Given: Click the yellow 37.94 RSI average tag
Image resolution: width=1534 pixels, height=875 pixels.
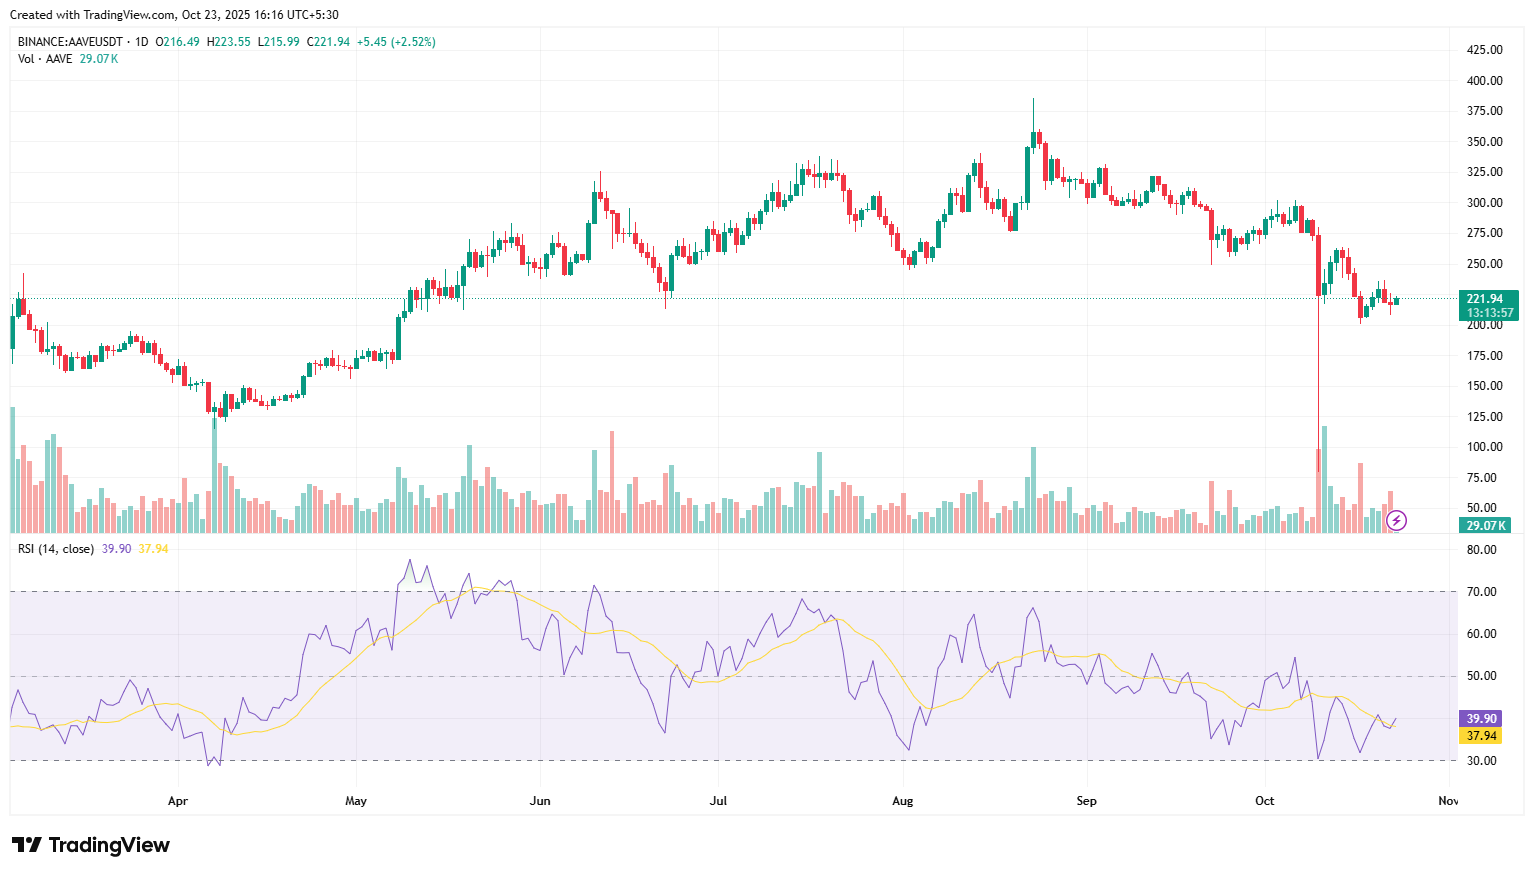Looking at the screenshot, I should tap(1481, 736).
